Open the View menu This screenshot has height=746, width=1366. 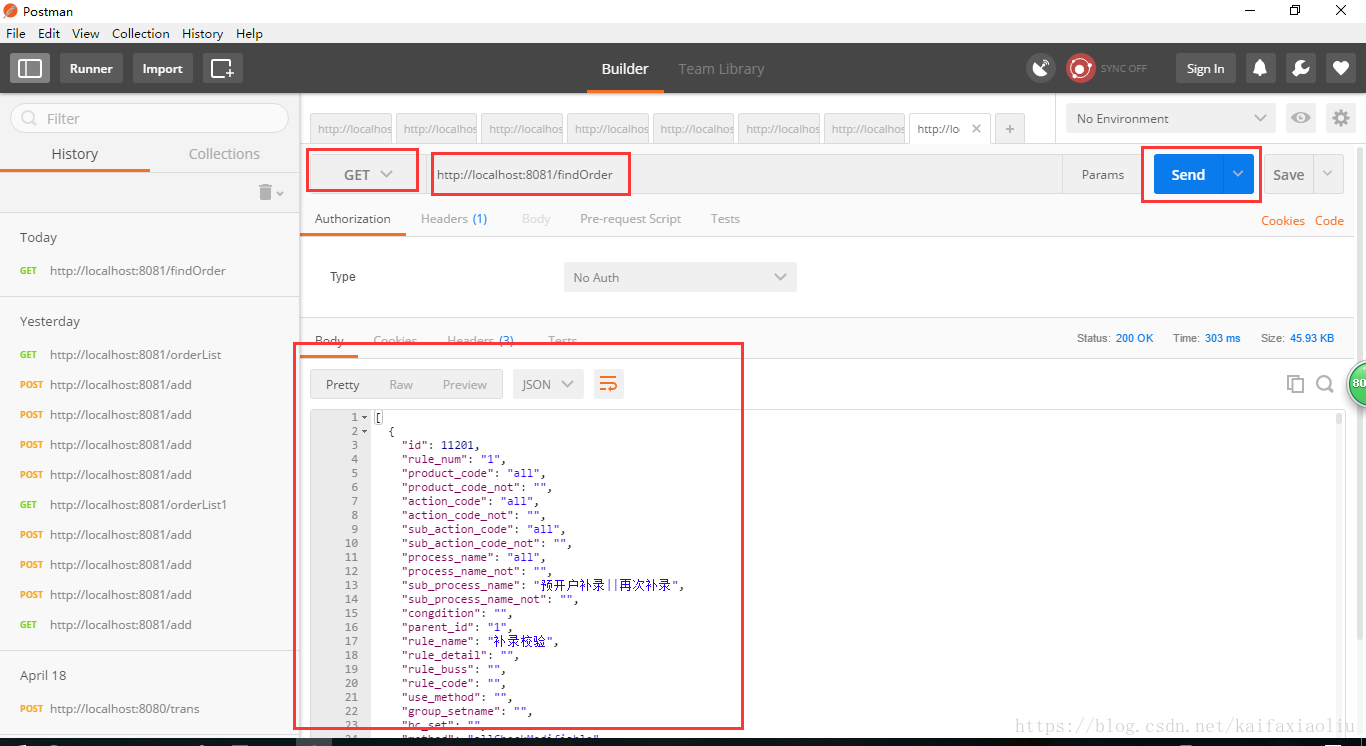[86, 33]
